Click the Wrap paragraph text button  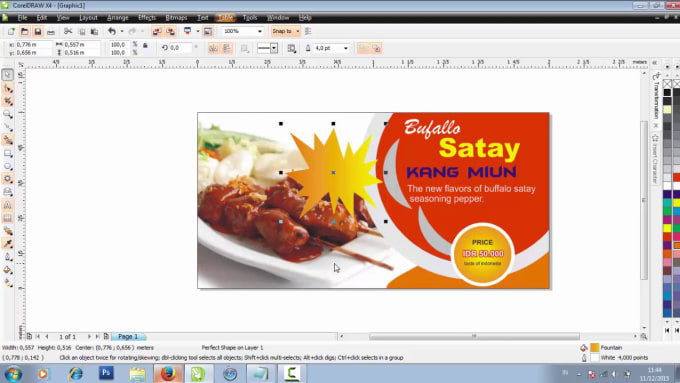click(x=292, y=48)
